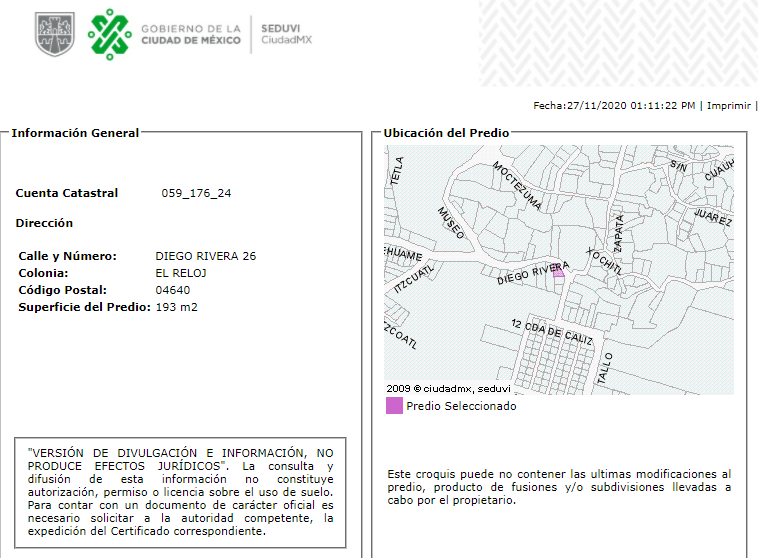Click the Calle y Número label
The width and height of the screenshot is (758, 558).
pyautogui.click(x=67, y=256)
